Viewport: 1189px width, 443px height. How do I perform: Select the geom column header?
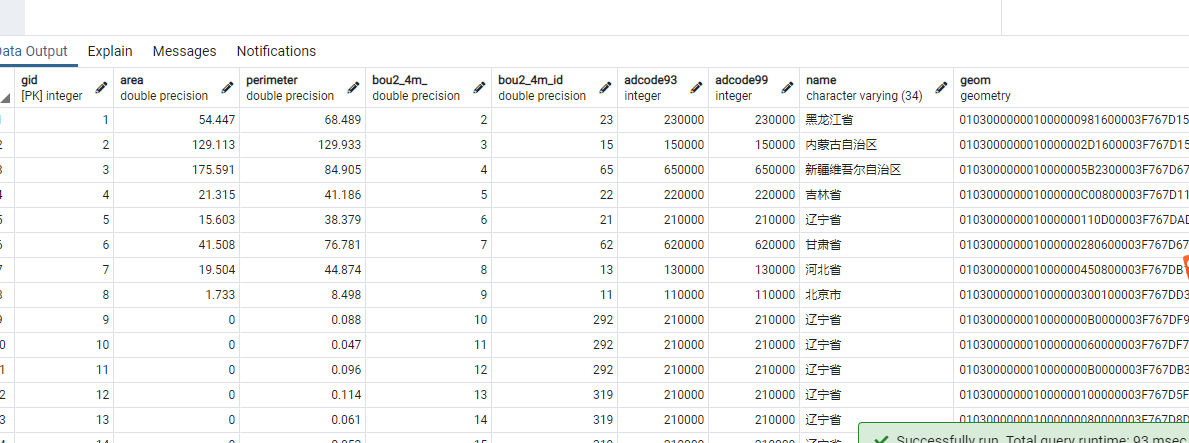click(x=1071, y=88)
